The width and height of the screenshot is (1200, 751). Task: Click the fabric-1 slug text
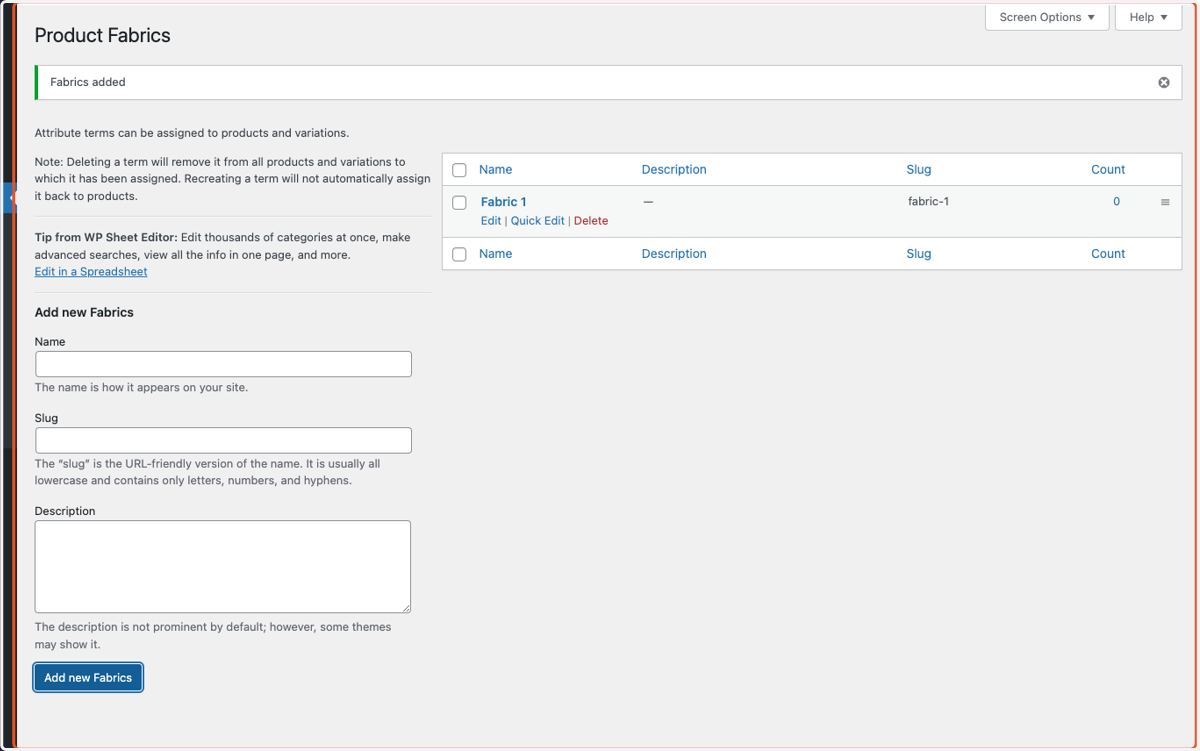(x=928, y=201)
